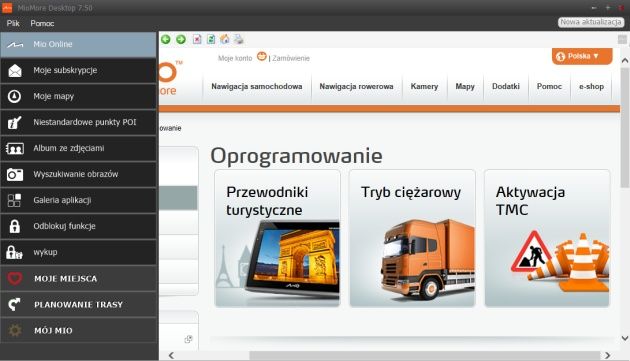Click the red heart Moje Miejsca icon
This screenshot has width=630, height=361.
(15, 279)
